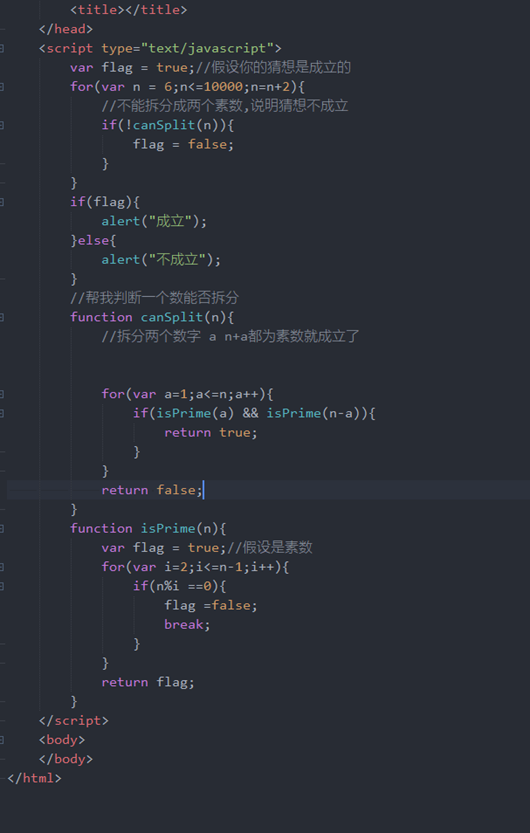This screenshot has width=530, height=833.
Task: Click the 'return true;' line
Action: coord(211,432)
